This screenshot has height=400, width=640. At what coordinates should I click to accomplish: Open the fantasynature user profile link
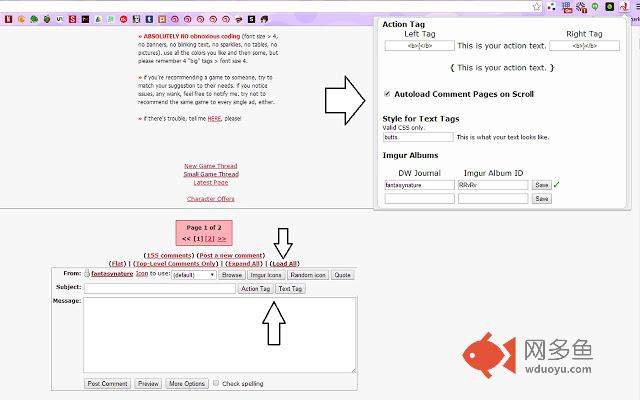tap(112, 273)
